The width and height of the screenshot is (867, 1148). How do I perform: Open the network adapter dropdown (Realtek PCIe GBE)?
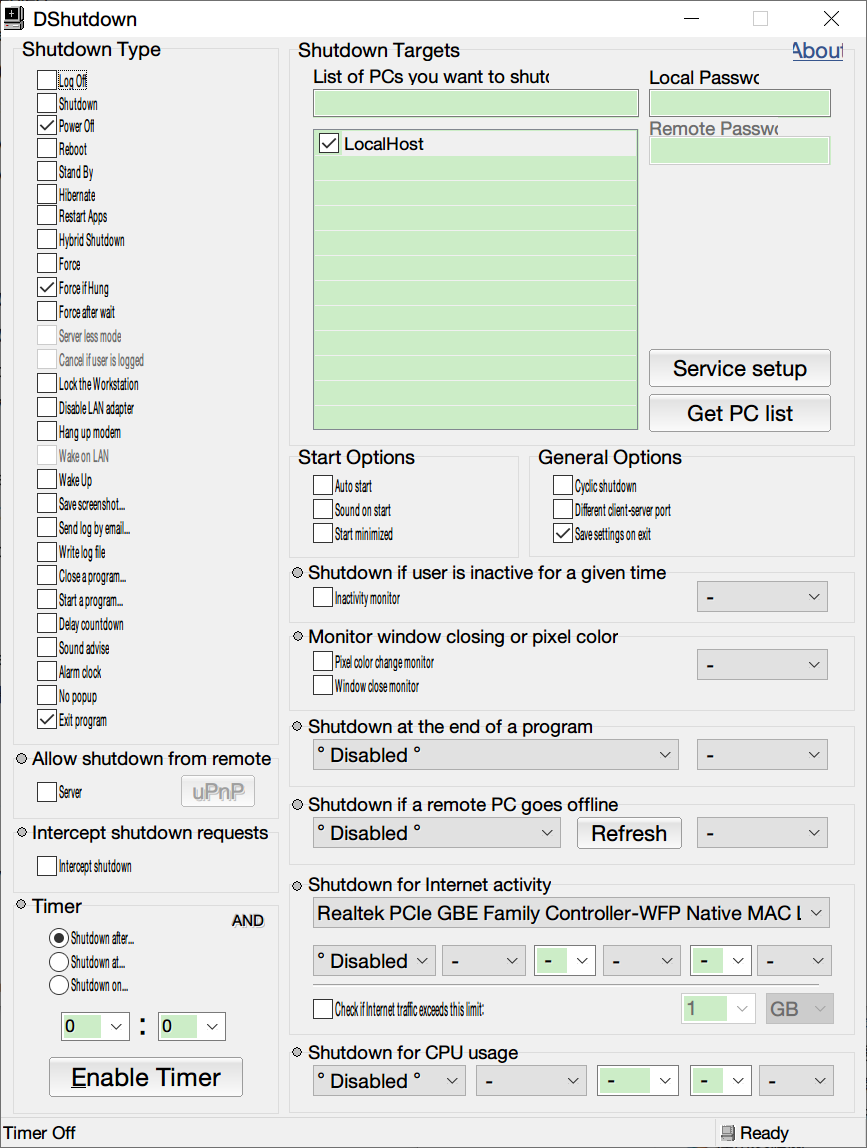[570, 913]
